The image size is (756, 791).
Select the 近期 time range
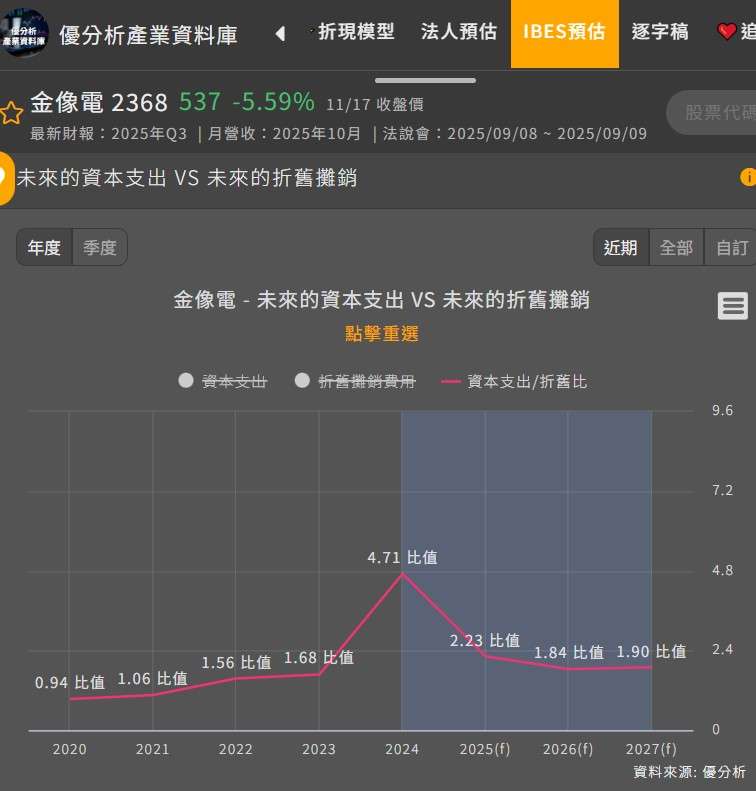tap(621, 247)
